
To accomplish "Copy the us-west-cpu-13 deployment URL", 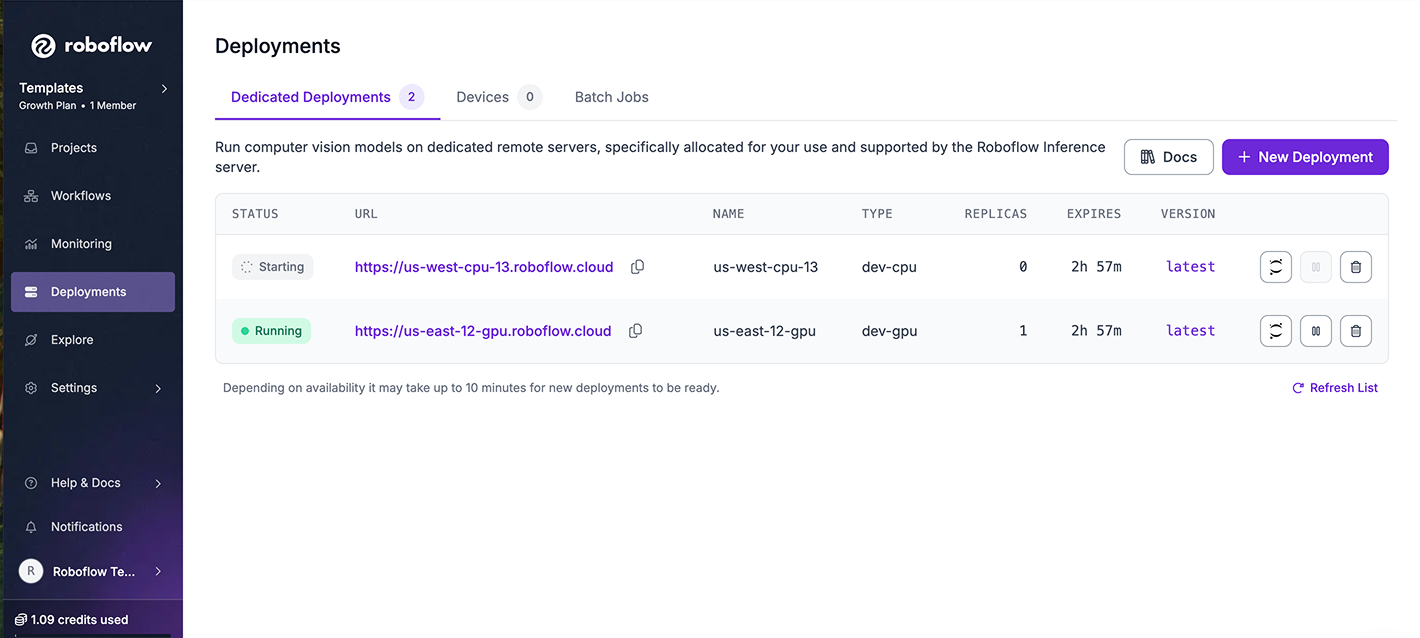I will (x=637, y=267).
